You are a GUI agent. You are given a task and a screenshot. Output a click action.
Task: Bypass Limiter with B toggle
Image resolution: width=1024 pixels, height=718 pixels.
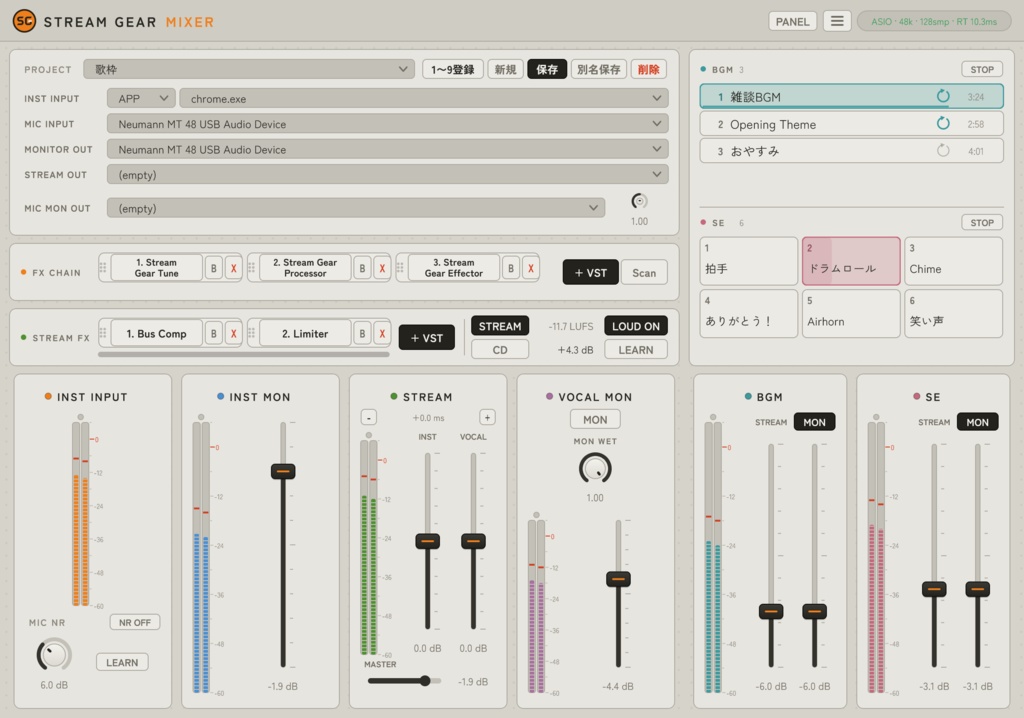[362, 333]
